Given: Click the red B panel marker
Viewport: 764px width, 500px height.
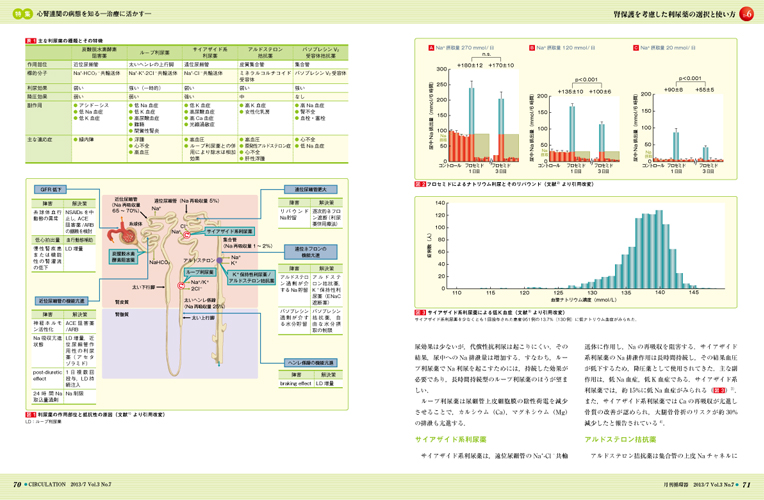Looking at the screenshot, I should click(532, 48).
